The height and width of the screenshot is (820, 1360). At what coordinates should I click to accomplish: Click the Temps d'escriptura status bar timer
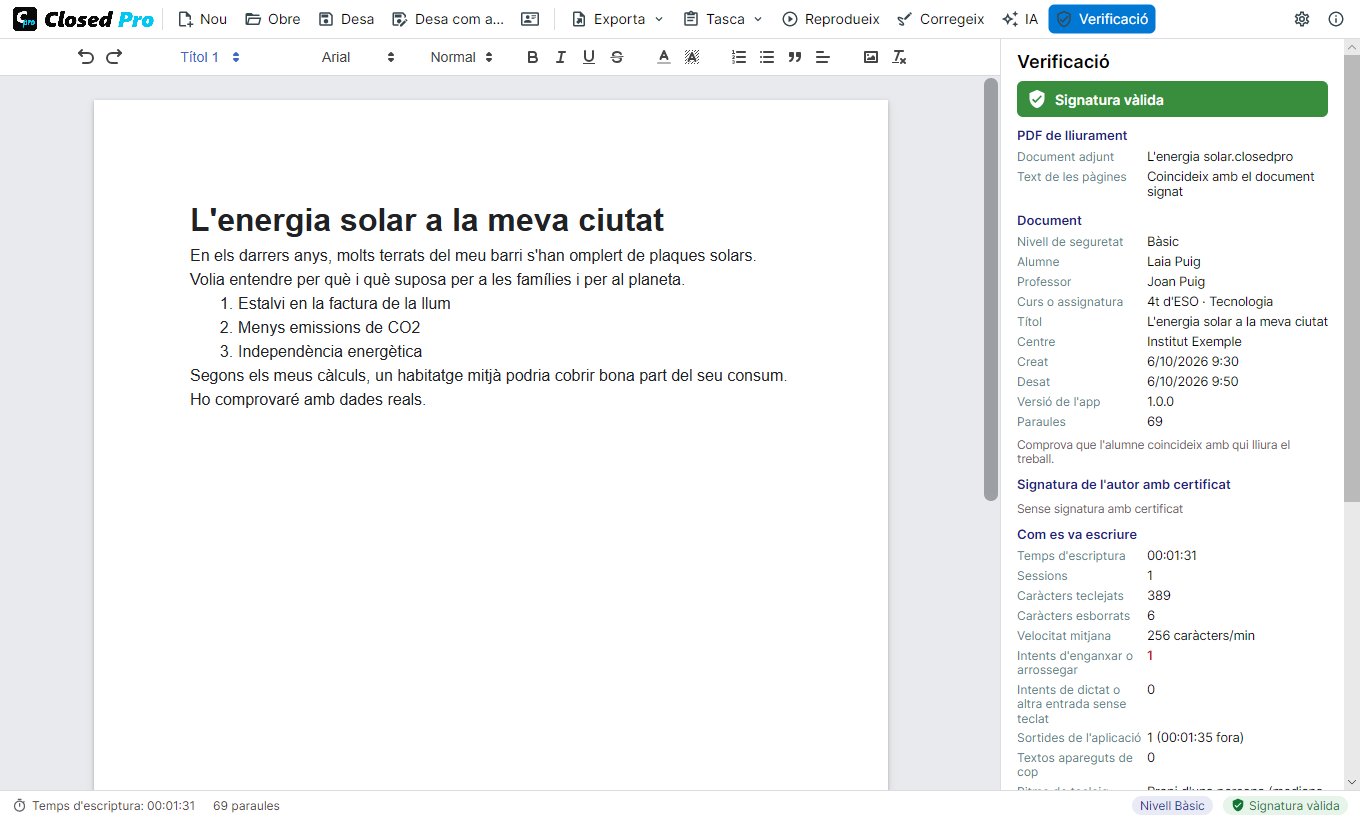click(104, 805)
